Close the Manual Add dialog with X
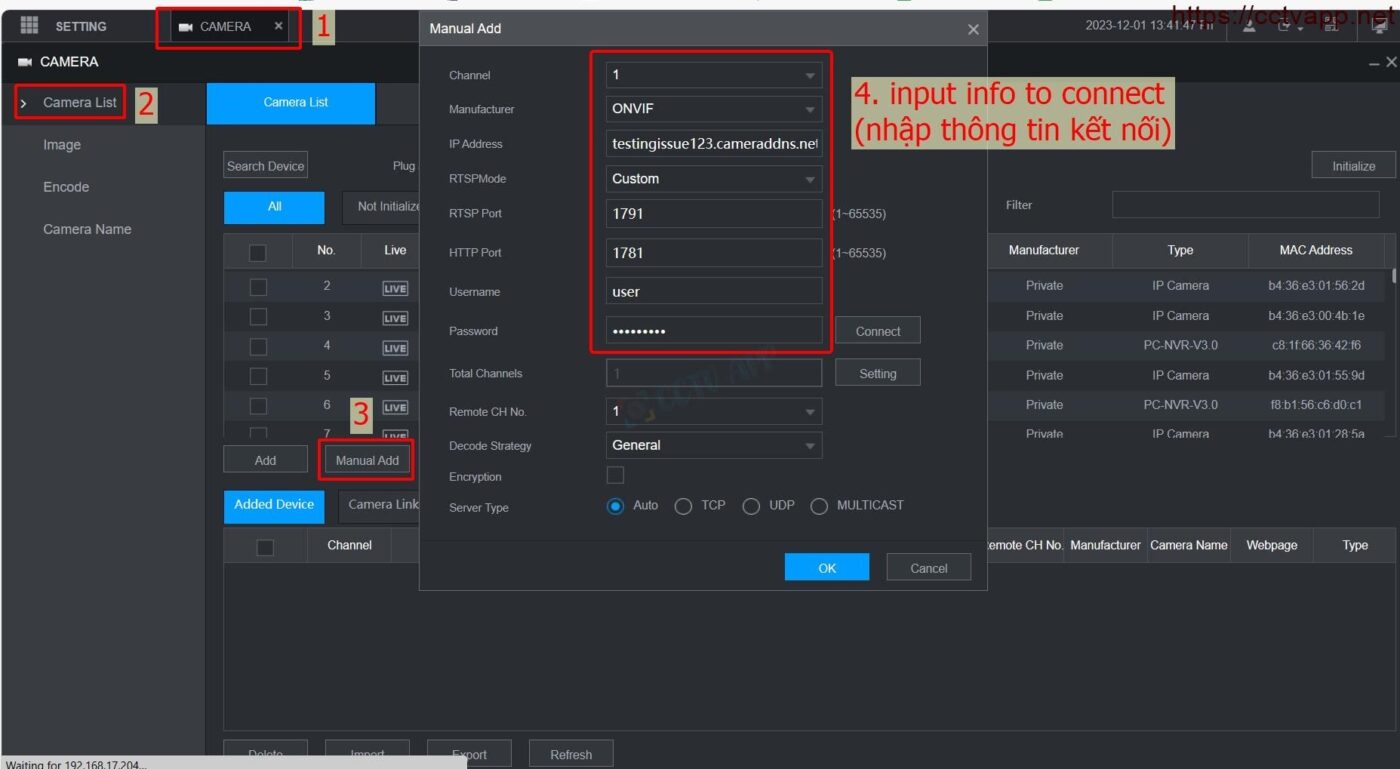Viewport: 1400px width, 769px height. 973,30
